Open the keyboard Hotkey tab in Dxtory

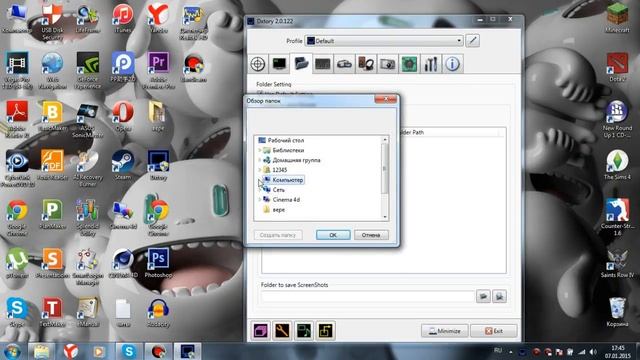tap(322, 64)
